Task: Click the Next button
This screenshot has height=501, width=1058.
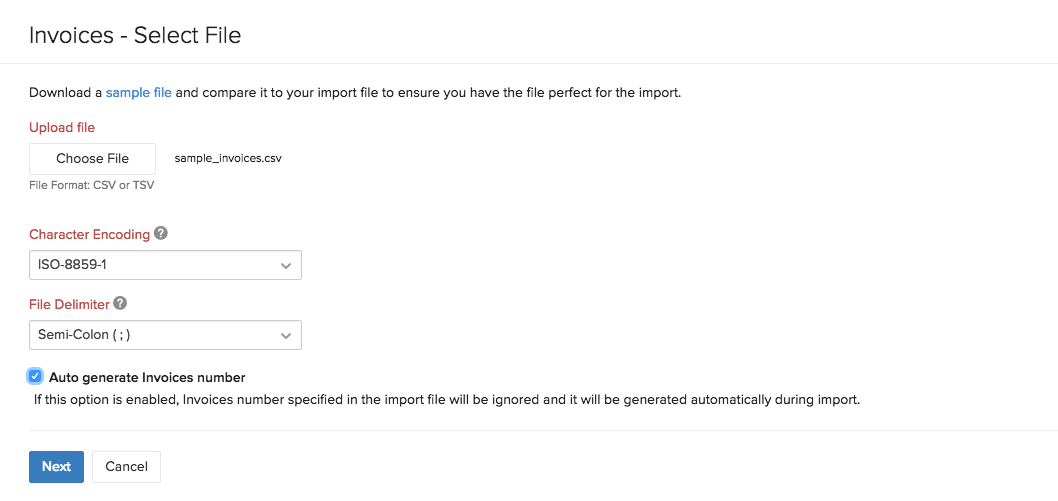Action: 56,466
